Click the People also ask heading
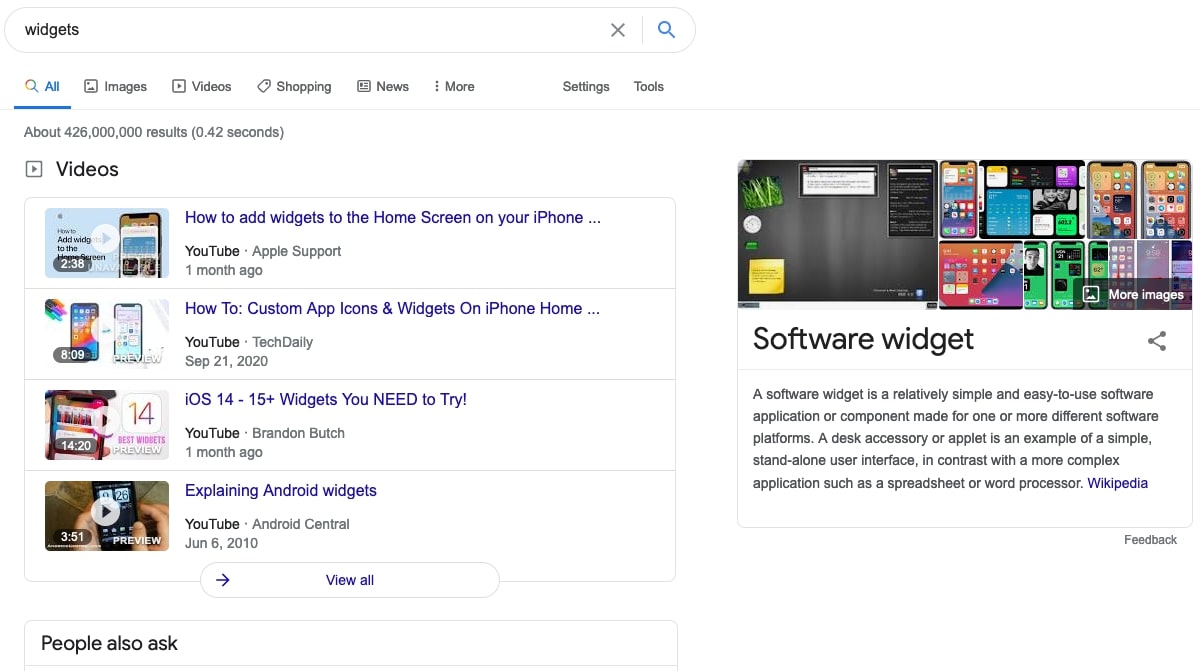This screenshot has height=671, width=1200. [110, 643]
